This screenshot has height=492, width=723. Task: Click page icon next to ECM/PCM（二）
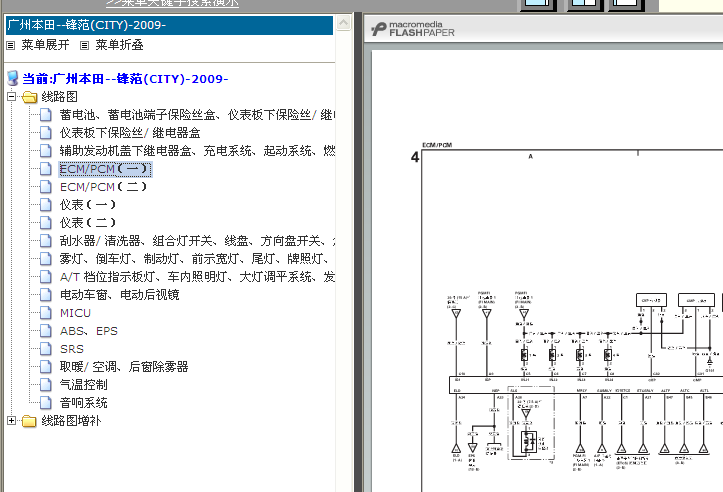click(x=46, y=187)
